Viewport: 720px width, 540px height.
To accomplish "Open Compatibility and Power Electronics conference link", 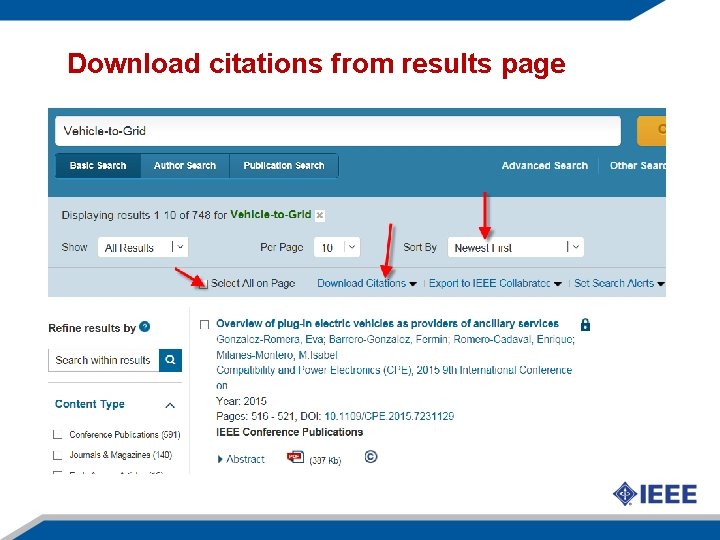I will click(x=394, y=377).
